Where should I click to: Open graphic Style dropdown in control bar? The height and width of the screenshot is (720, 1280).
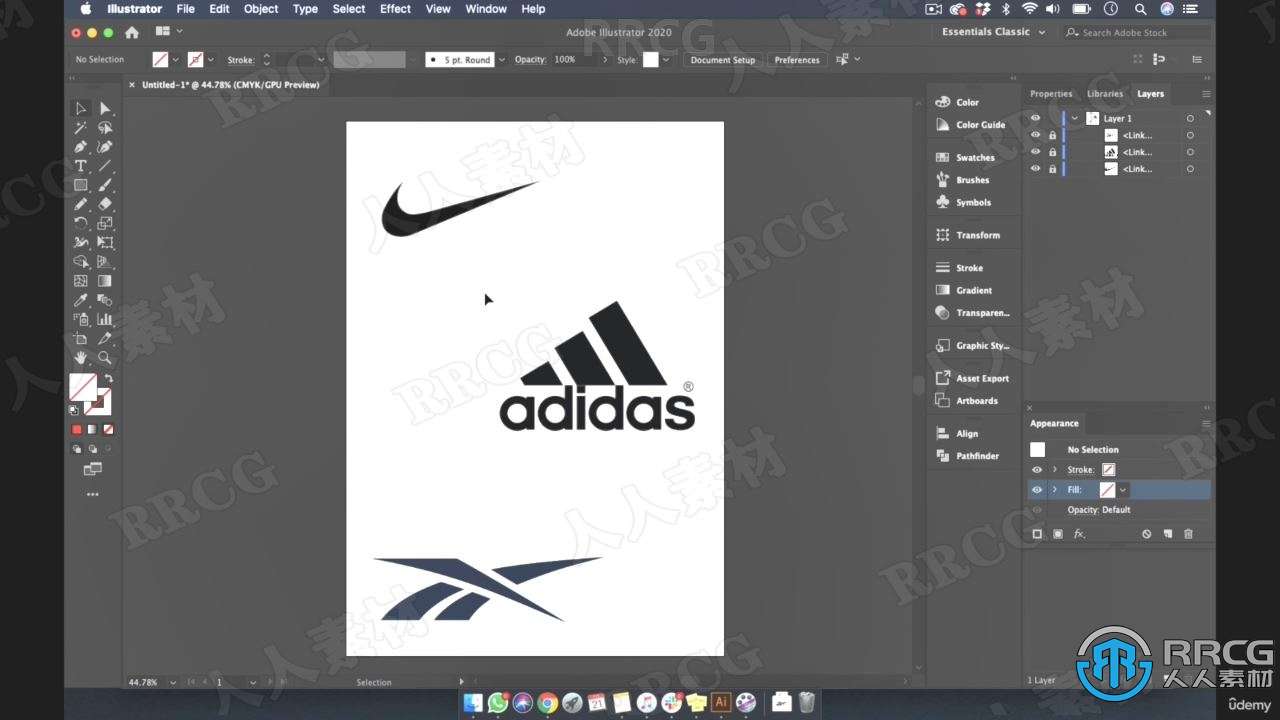[x=666, y=60]
